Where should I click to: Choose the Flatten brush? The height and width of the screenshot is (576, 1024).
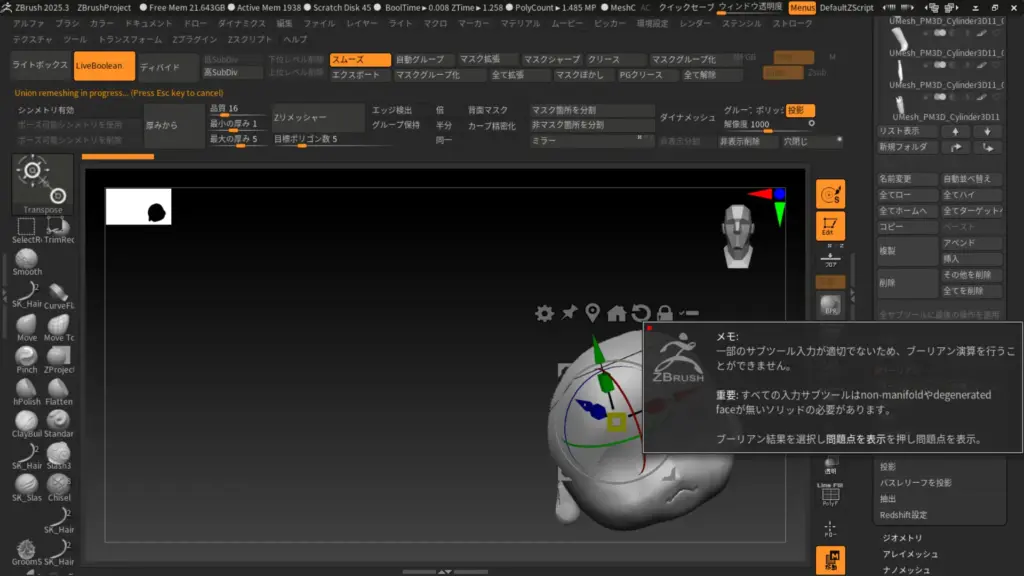(58, 392)
